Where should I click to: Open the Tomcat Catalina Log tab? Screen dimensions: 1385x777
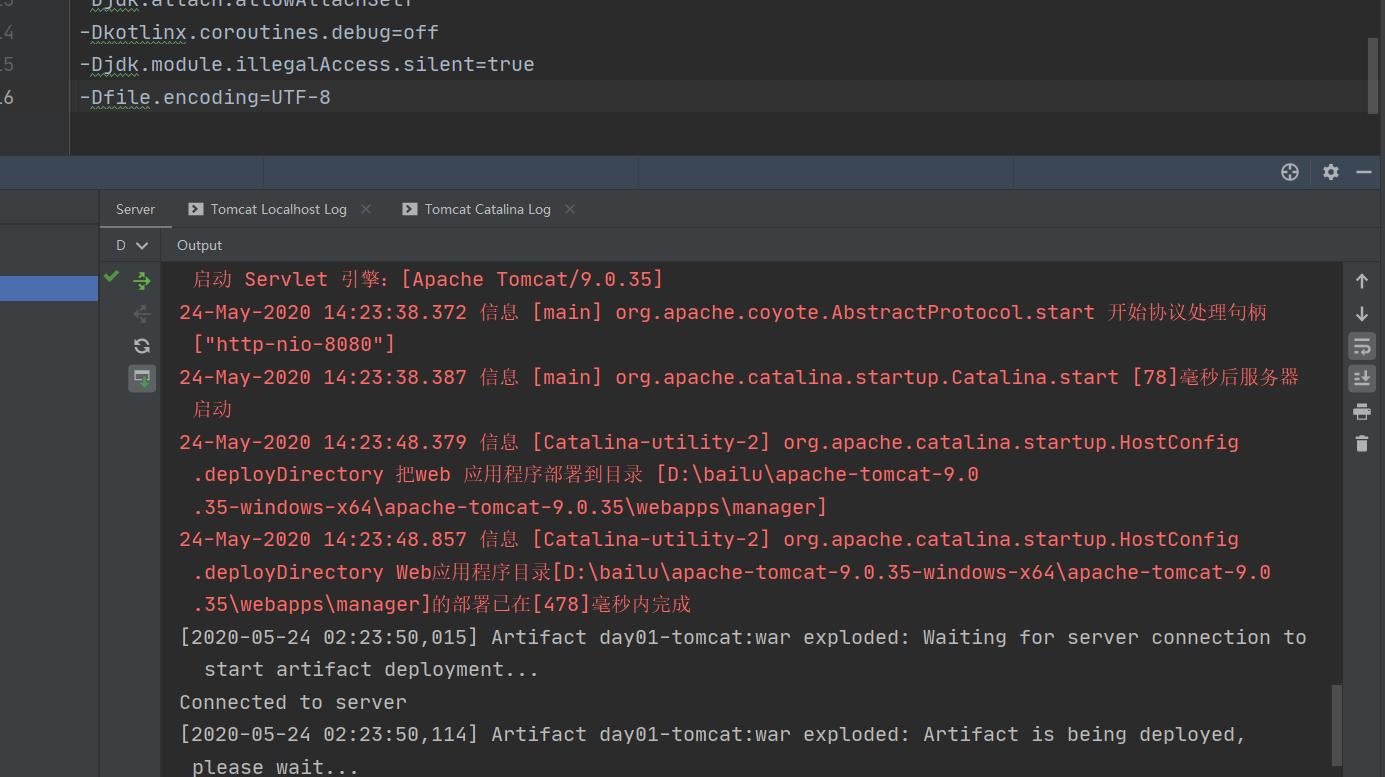click(487, 209)
